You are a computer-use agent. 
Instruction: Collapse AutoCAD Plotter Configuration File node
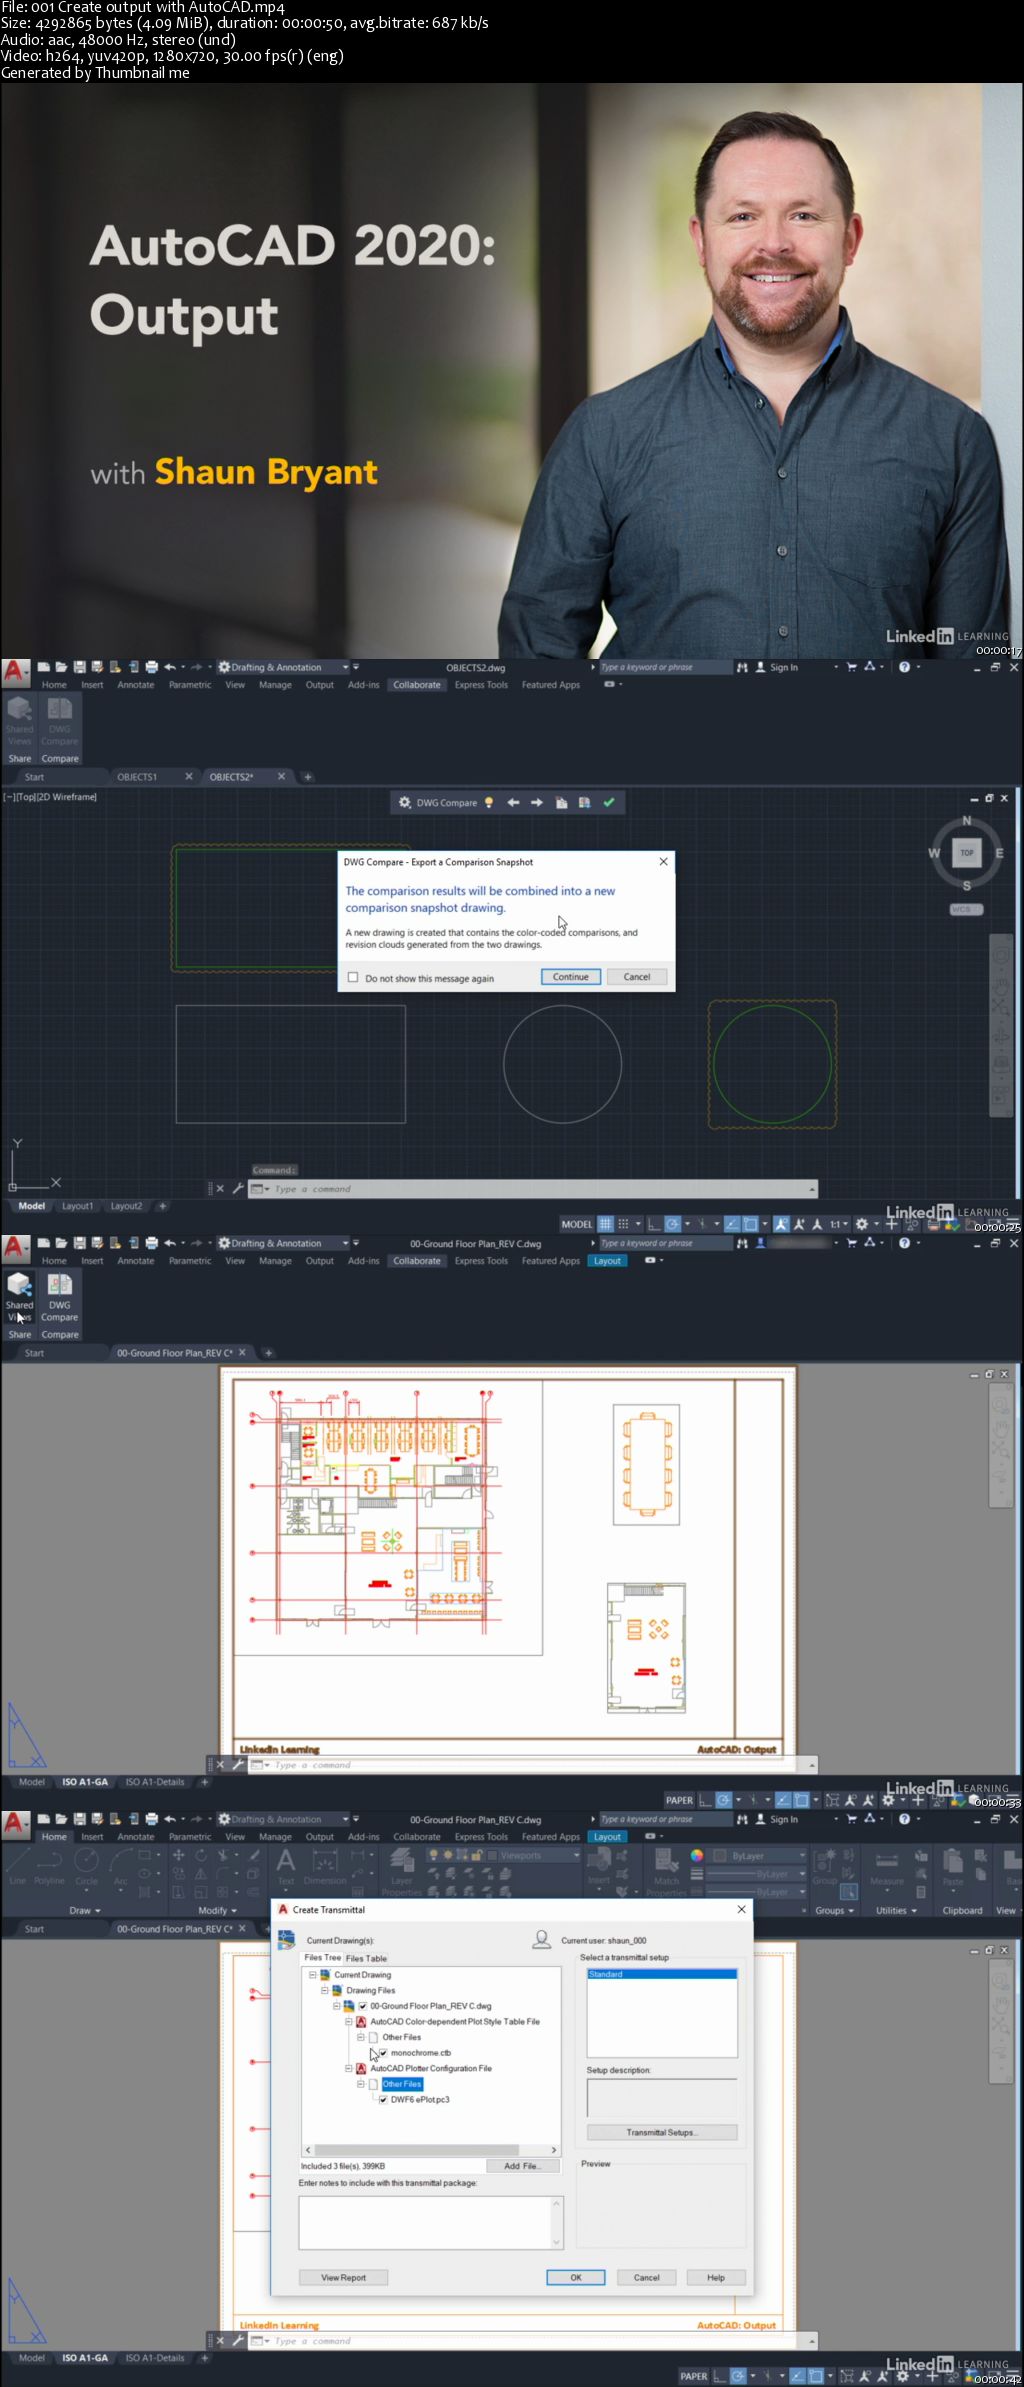click(x=349, y=2068)
